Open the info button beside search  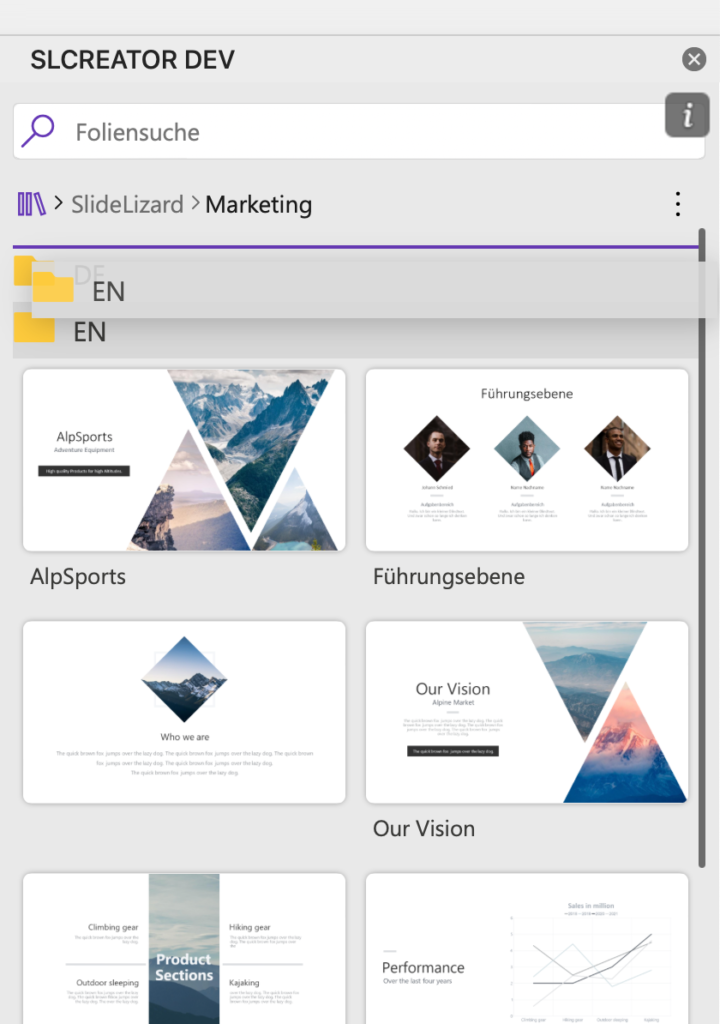687,116
